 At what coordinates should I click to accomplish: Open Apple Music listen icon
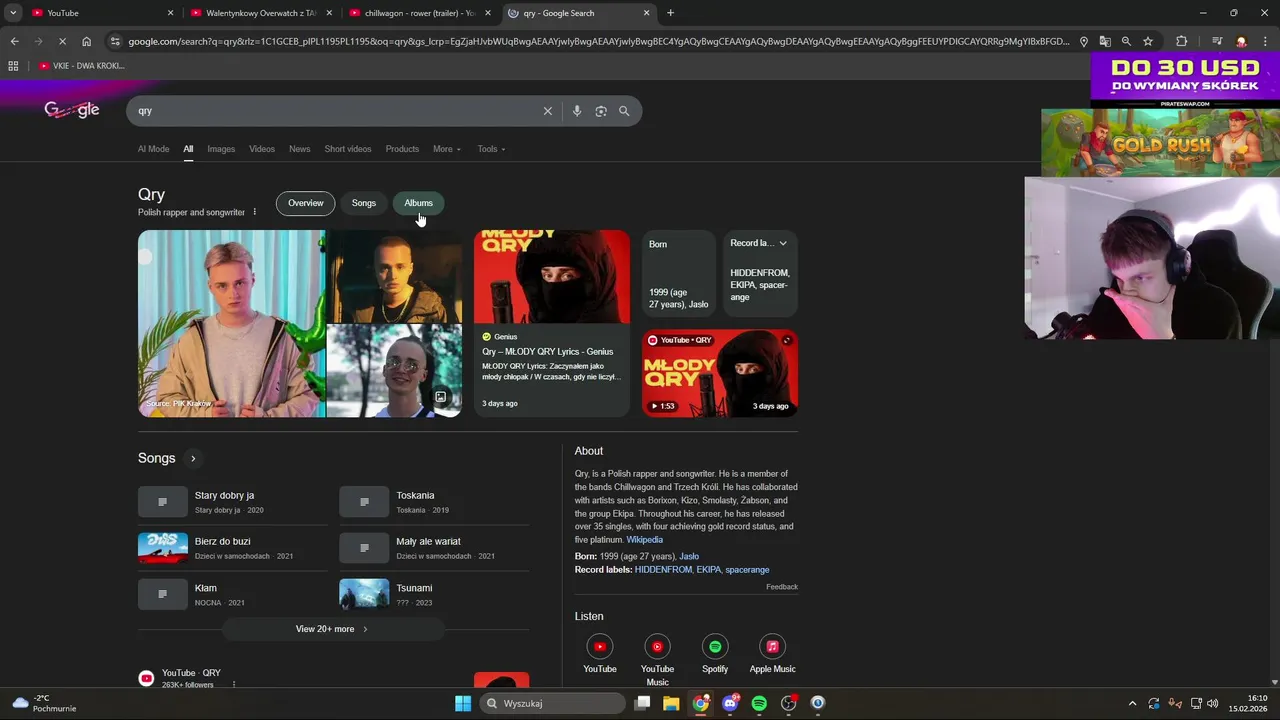772,647
